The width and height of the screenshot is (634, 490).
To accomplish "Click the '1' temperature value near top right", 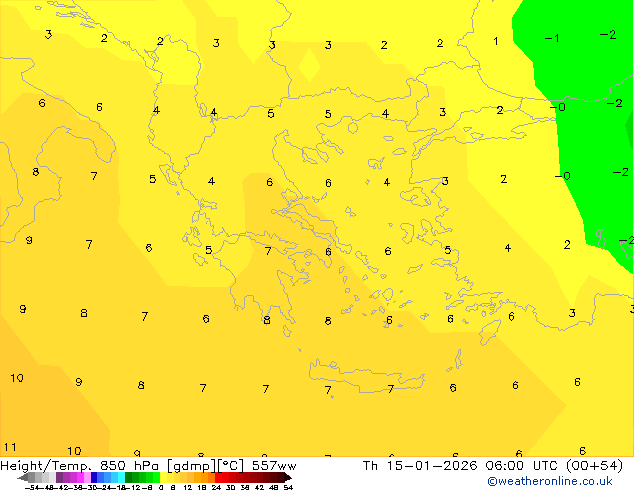I will coord(496,41).
